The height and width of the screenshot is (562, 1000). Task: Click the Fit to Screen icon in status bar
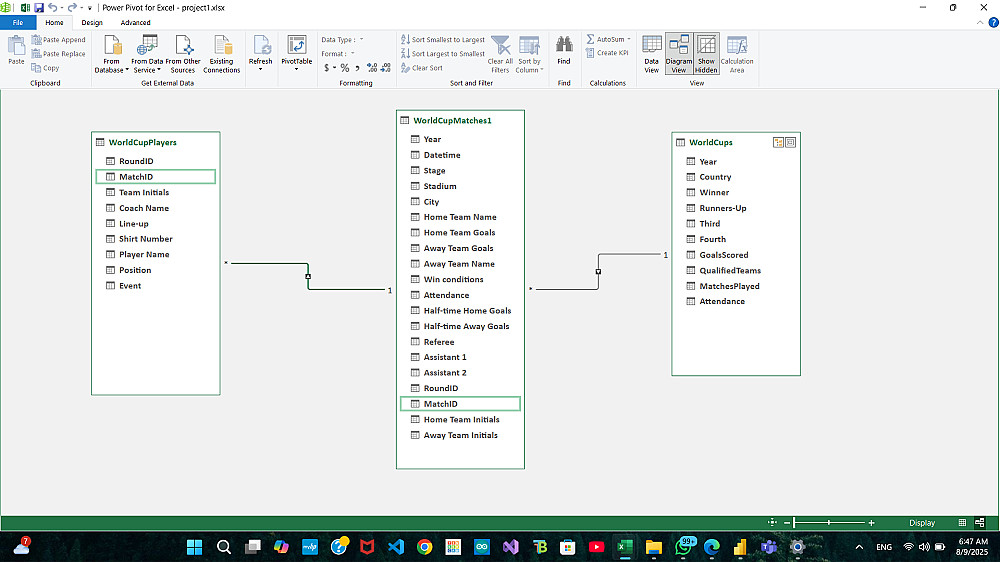772,523
